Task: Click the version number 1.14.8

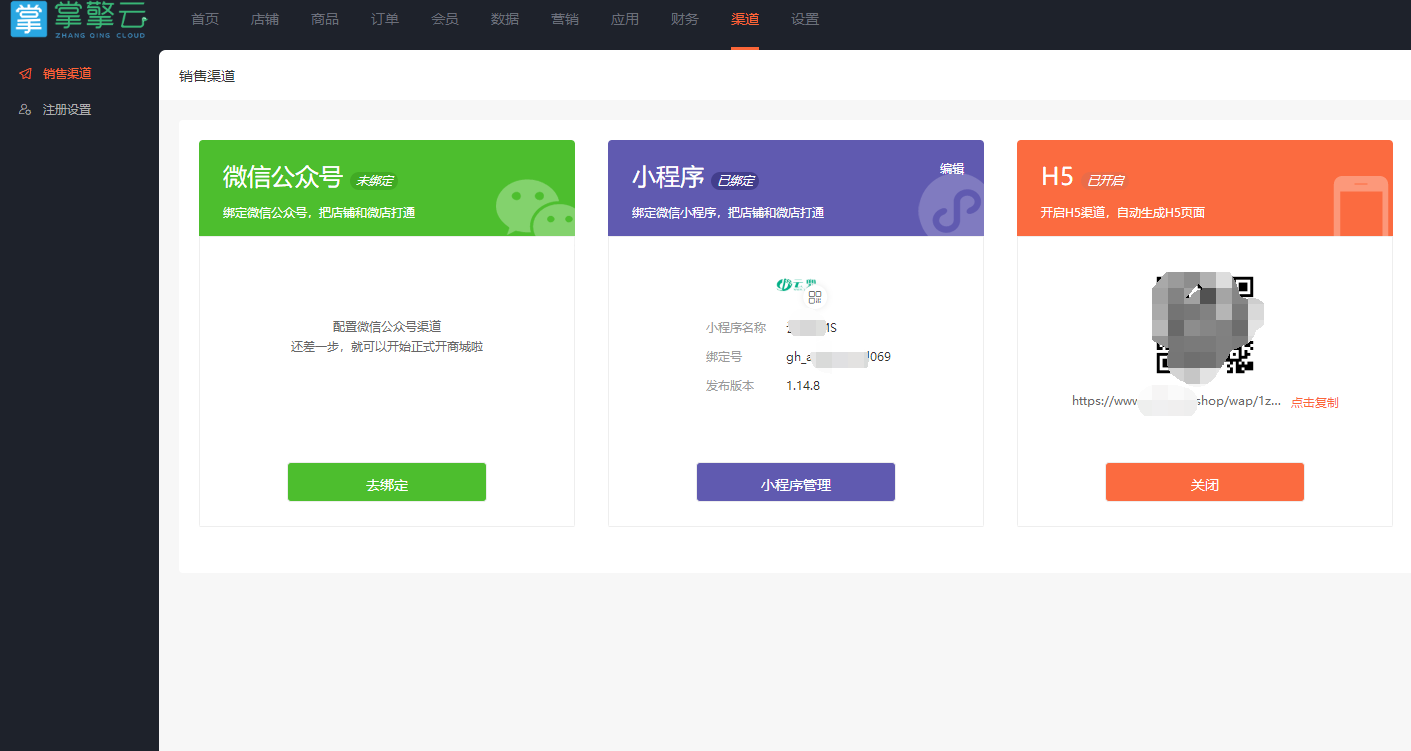Action: coord(803,386)
